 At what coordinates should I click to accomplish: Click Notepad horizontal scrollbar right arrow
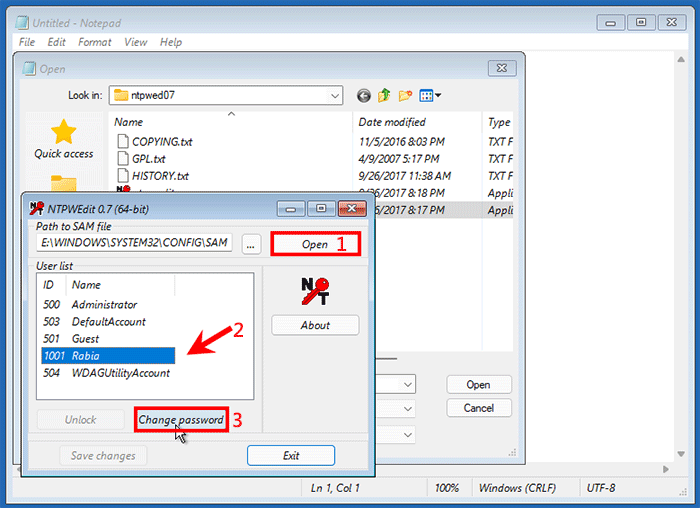coord(666,469)
